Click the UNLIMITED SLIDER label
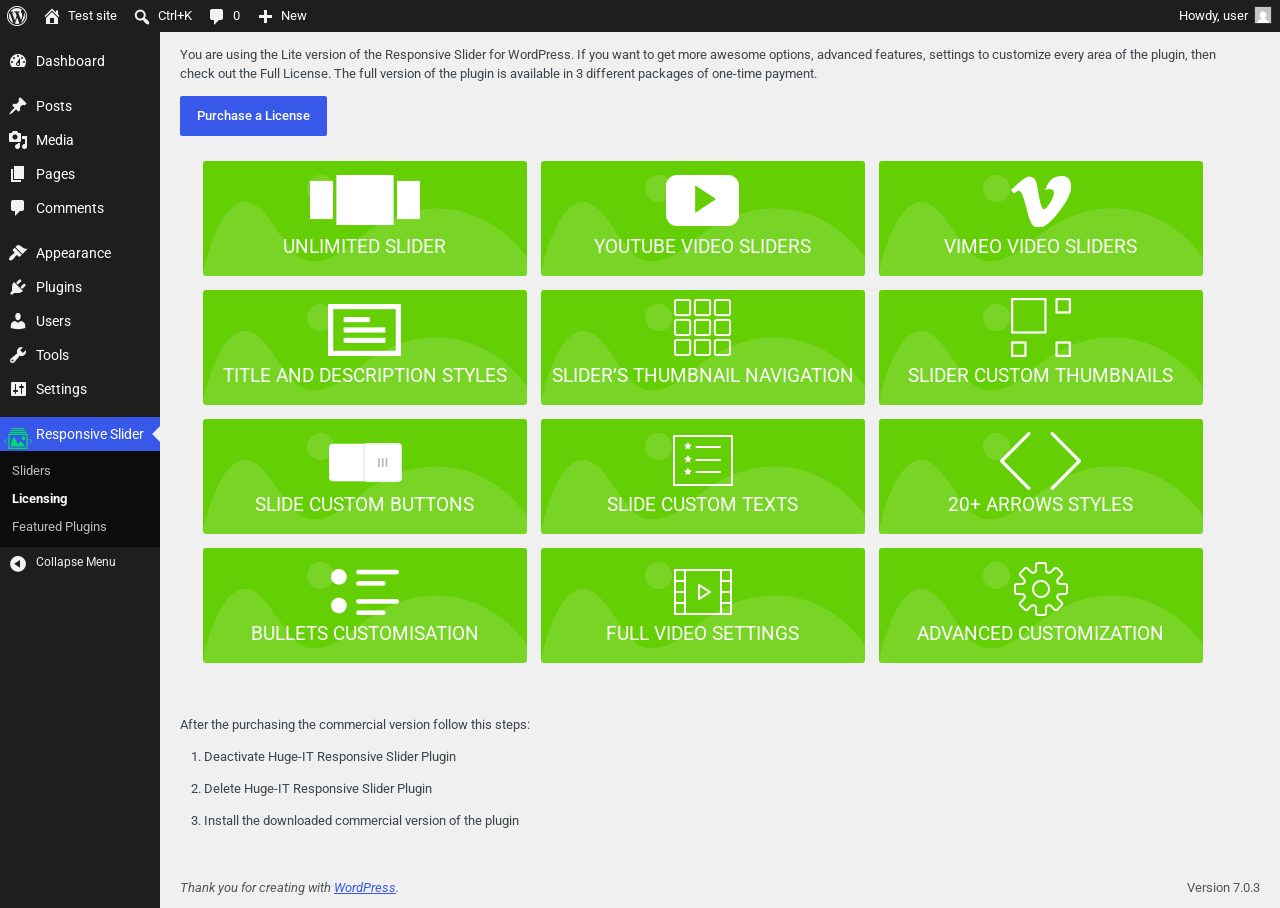Screen dimensions: 1280x908 point(365,247)
